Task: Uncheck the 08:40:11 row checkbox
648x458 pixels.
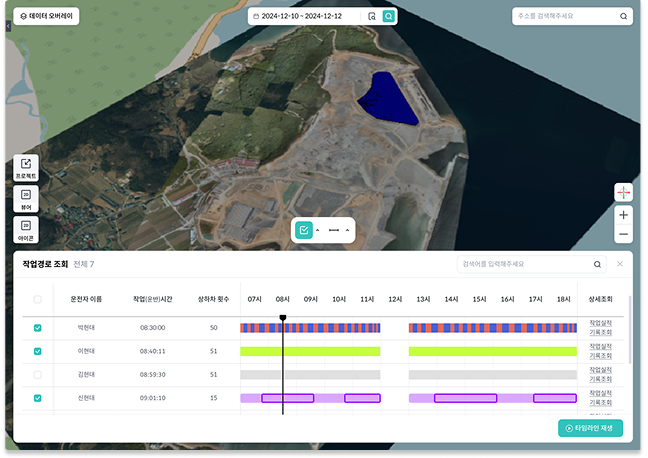Action: [x=38, y=351]
